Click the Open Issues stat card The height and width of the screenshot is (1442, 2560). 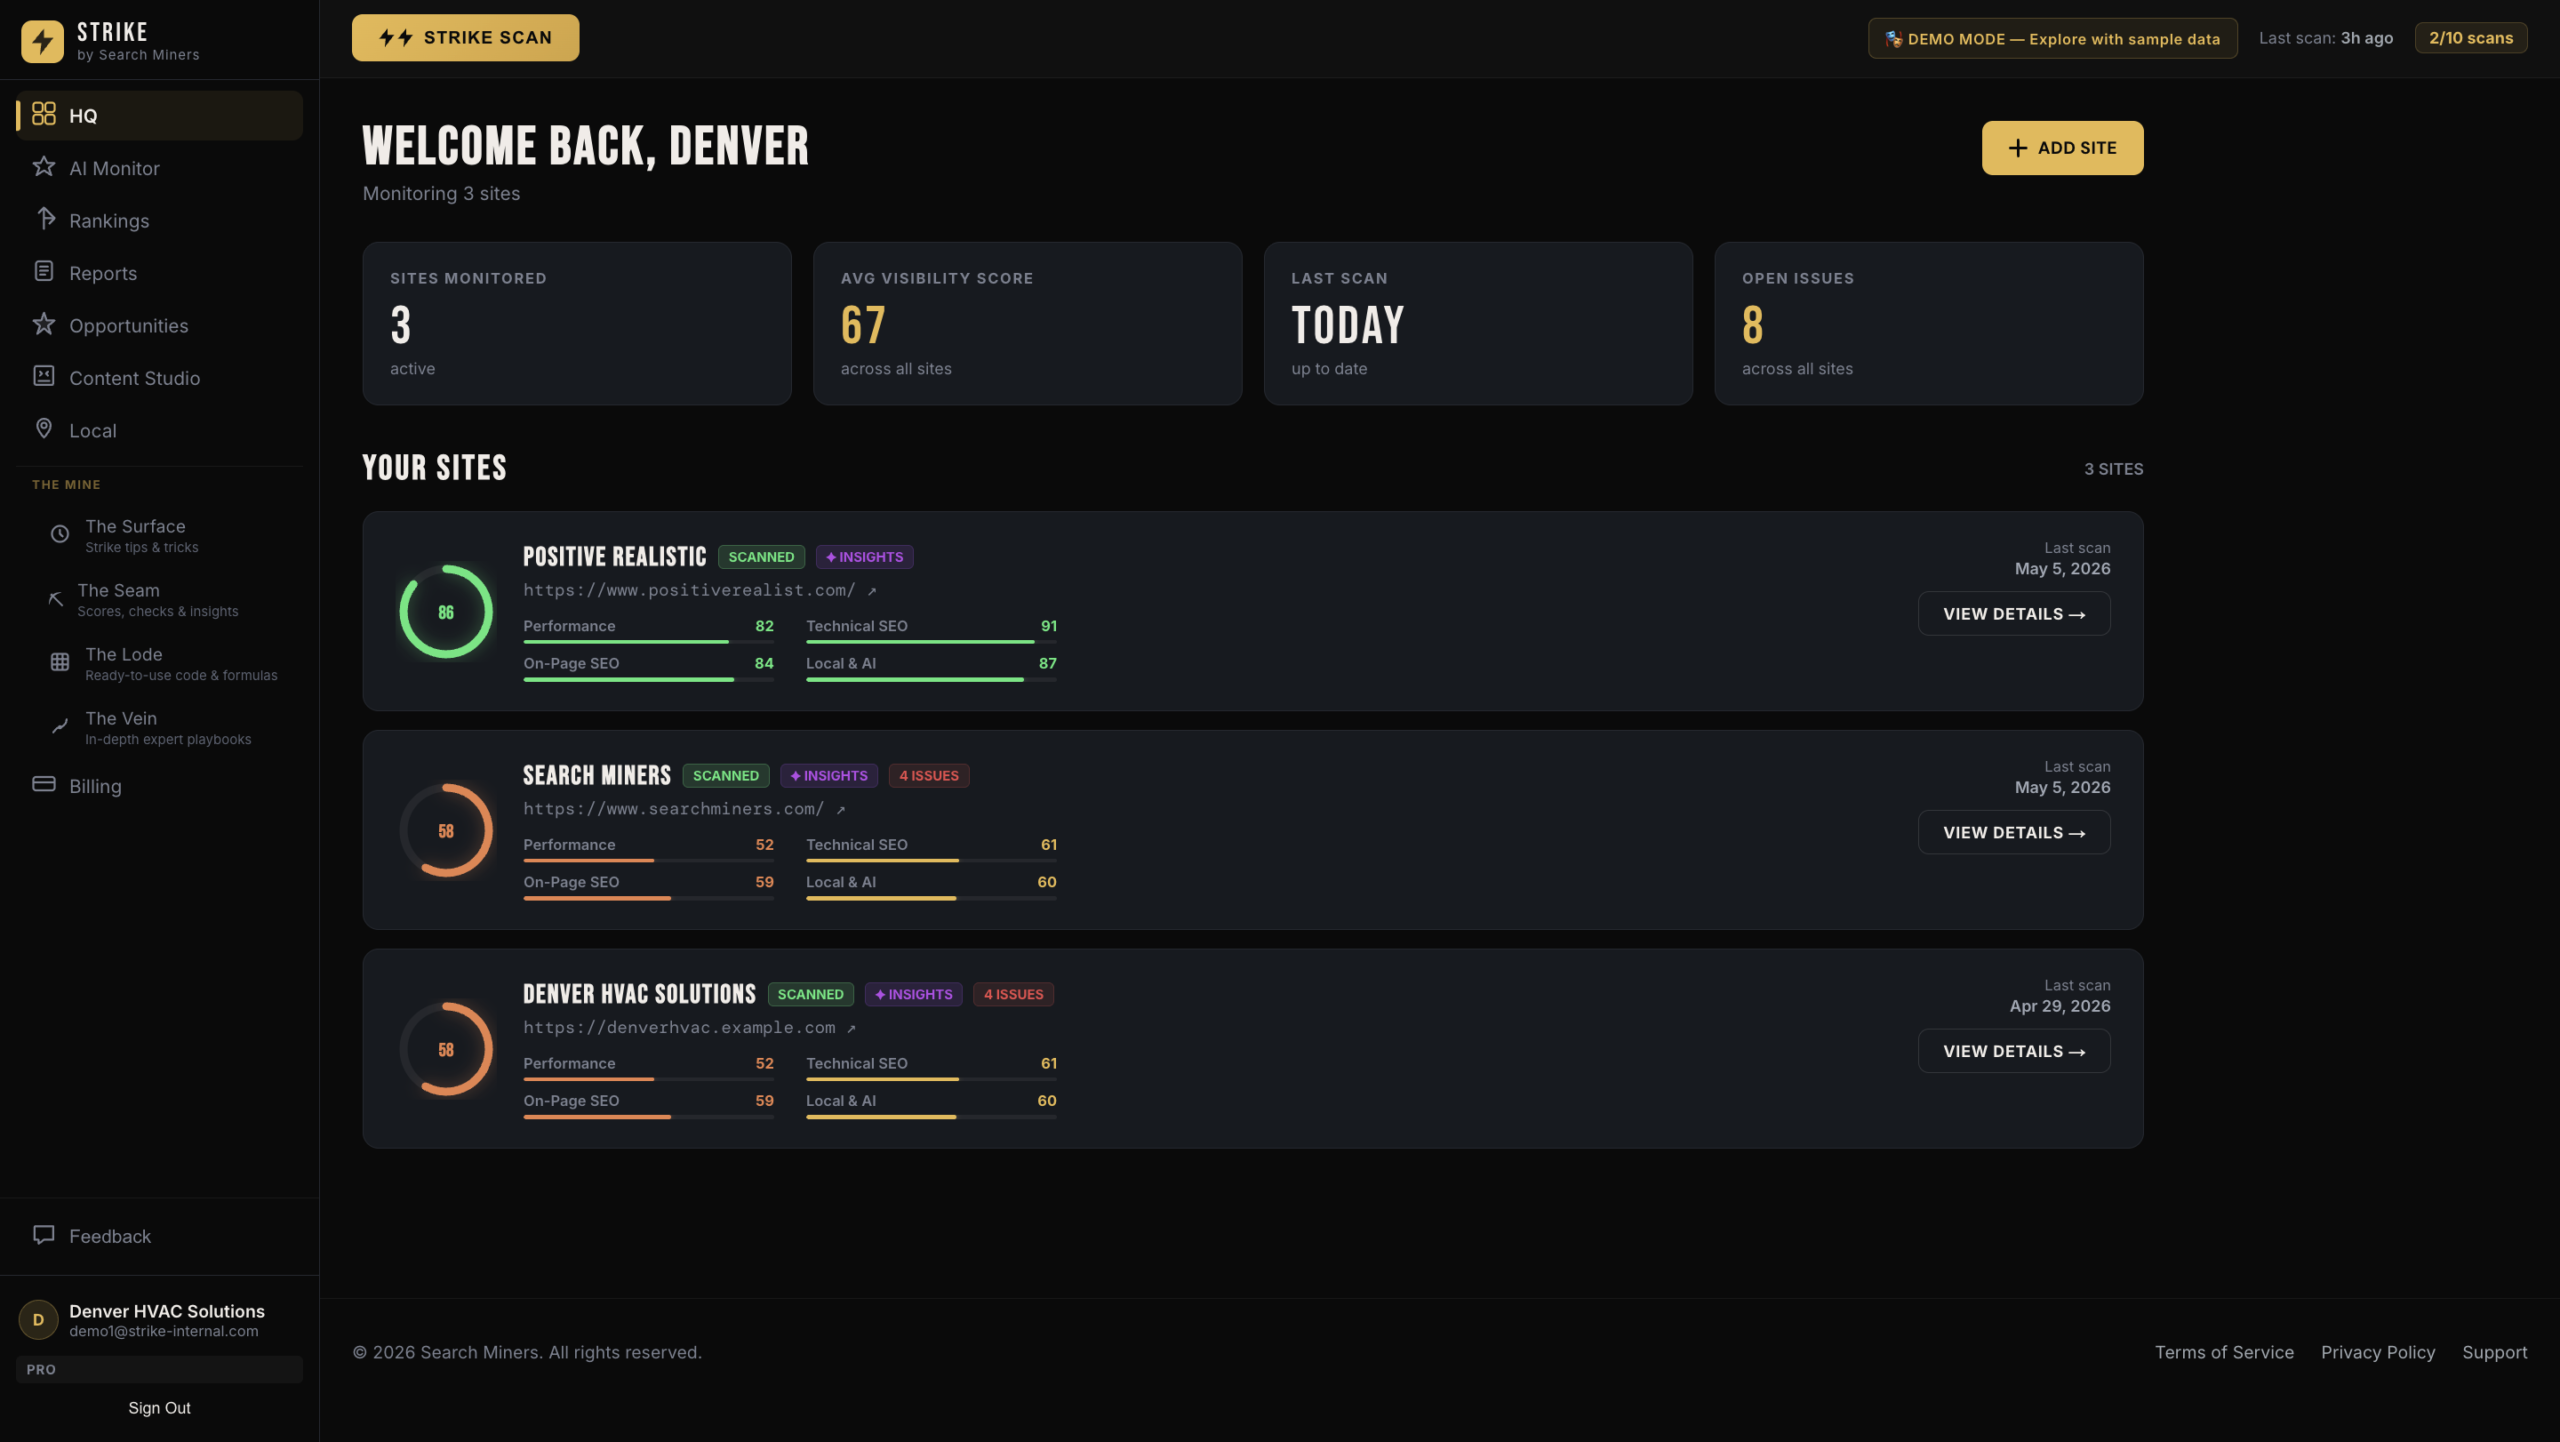coord(1928,324)
